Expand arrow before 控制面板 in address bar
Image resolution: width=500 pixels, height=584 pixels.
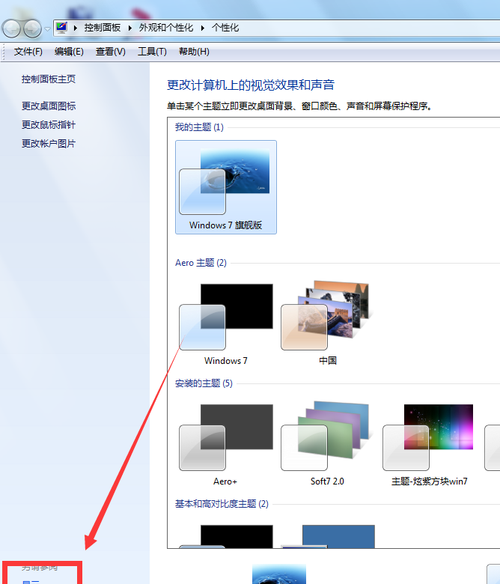tap(76, 28)
